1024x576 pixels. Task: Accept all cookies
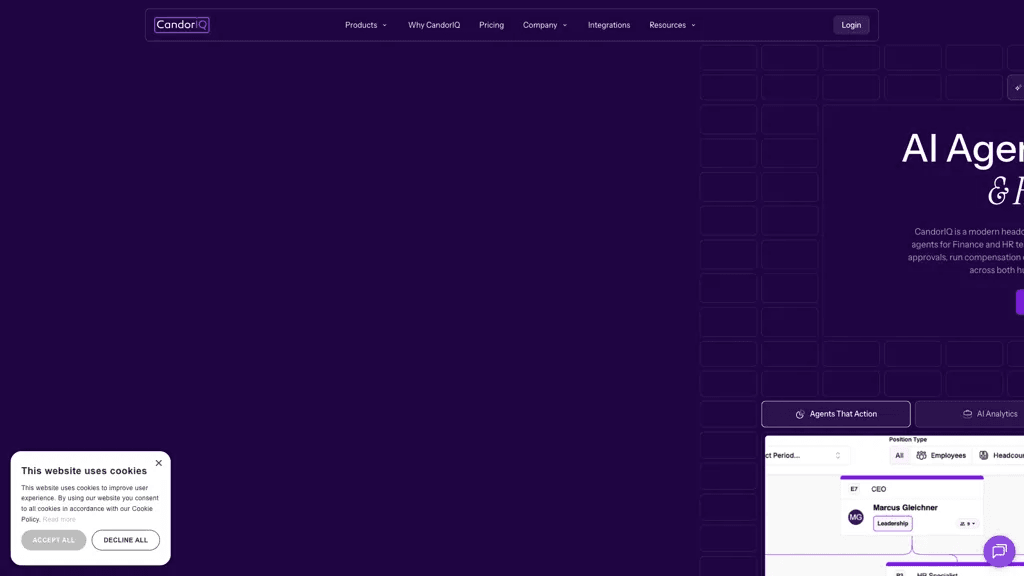(x=54, y=540)
